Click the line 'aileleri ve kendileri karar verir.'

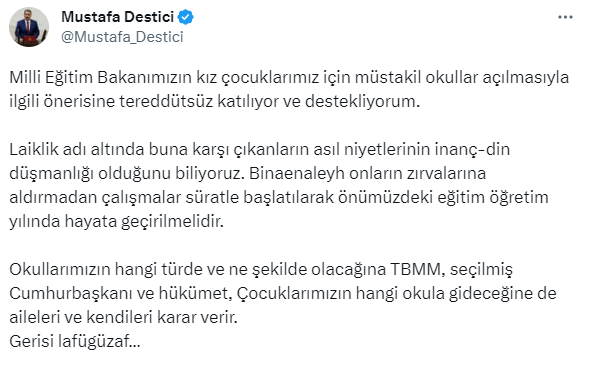(124, 318)
